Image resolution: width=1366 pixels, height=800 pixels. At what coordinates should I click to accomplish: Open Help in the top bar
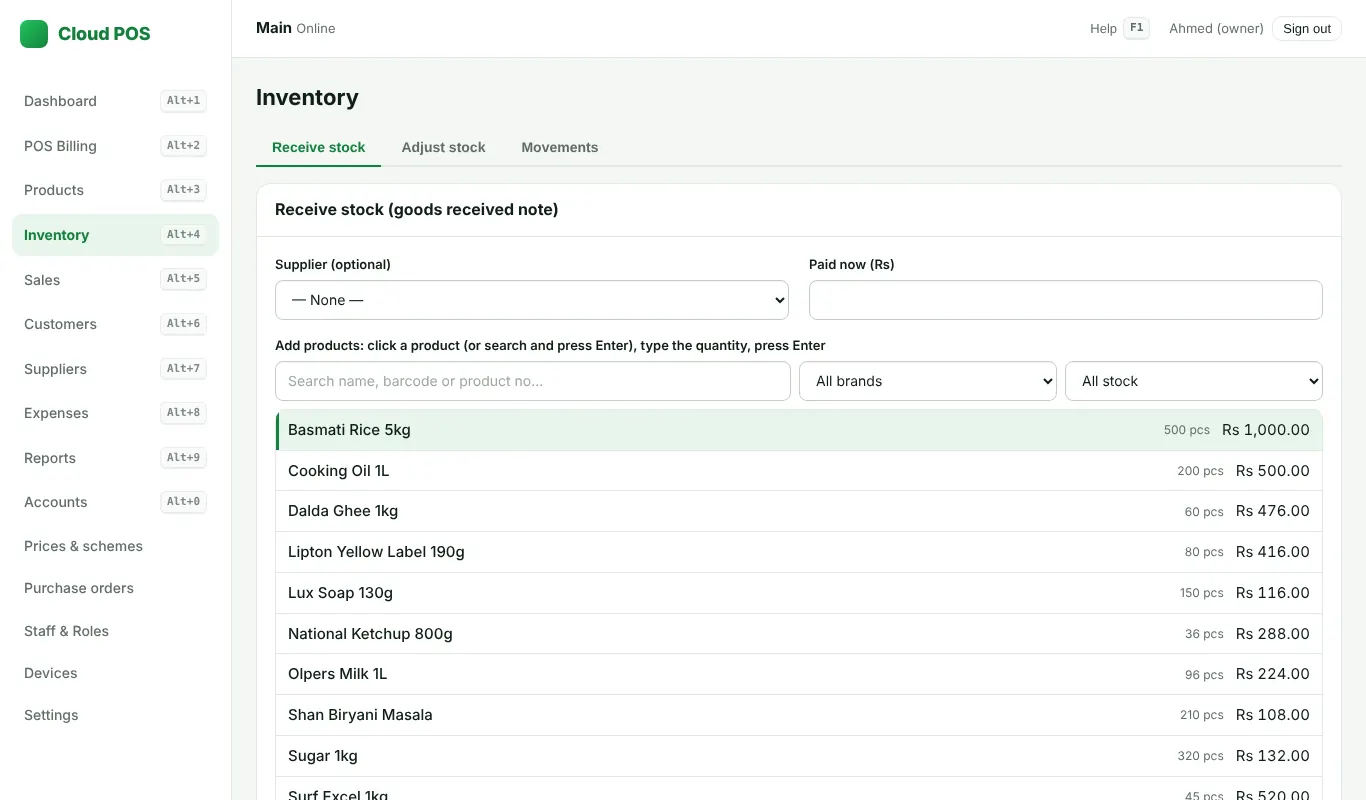coord(1119,29)
